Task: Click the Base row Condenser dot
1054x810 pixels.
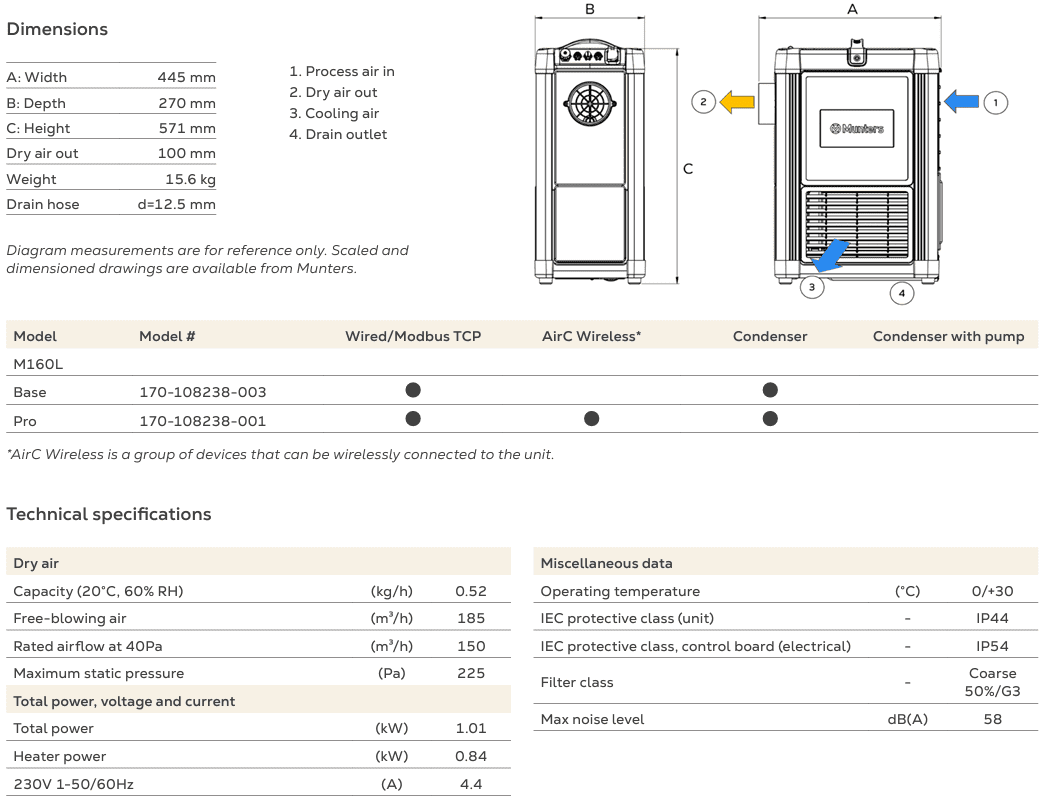Action: click(x=770, y=390)
